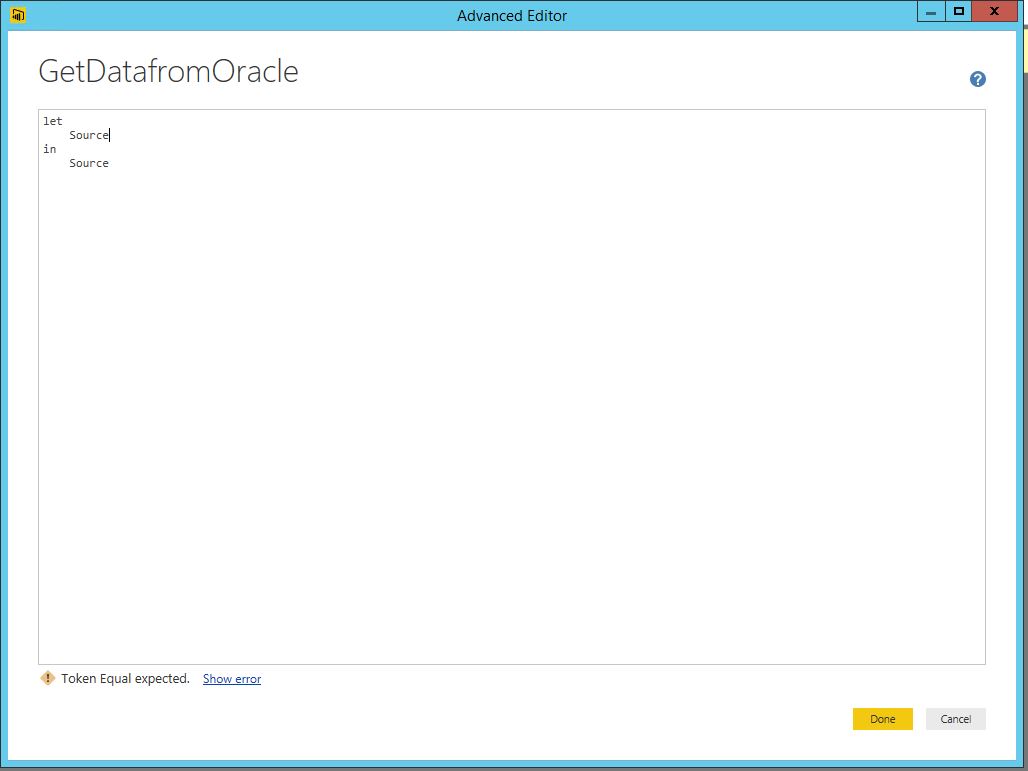Click the GetDatafromOracle query title

pos(168,71)
